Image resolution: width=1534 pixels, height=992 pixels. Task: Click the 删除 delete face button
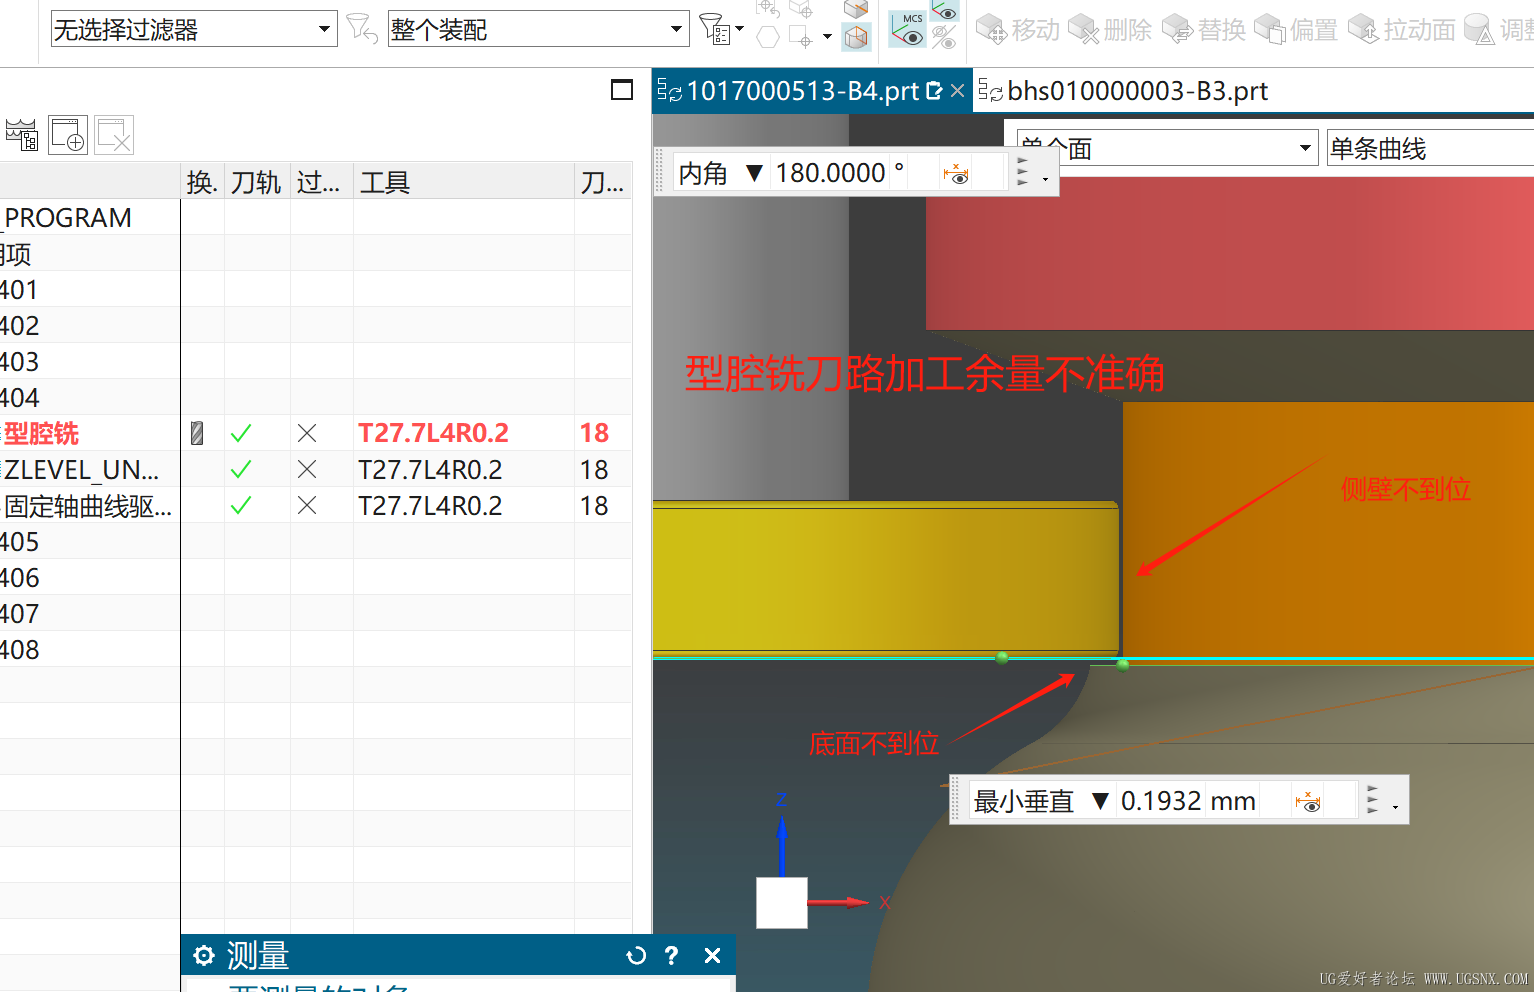[1110, 30]
